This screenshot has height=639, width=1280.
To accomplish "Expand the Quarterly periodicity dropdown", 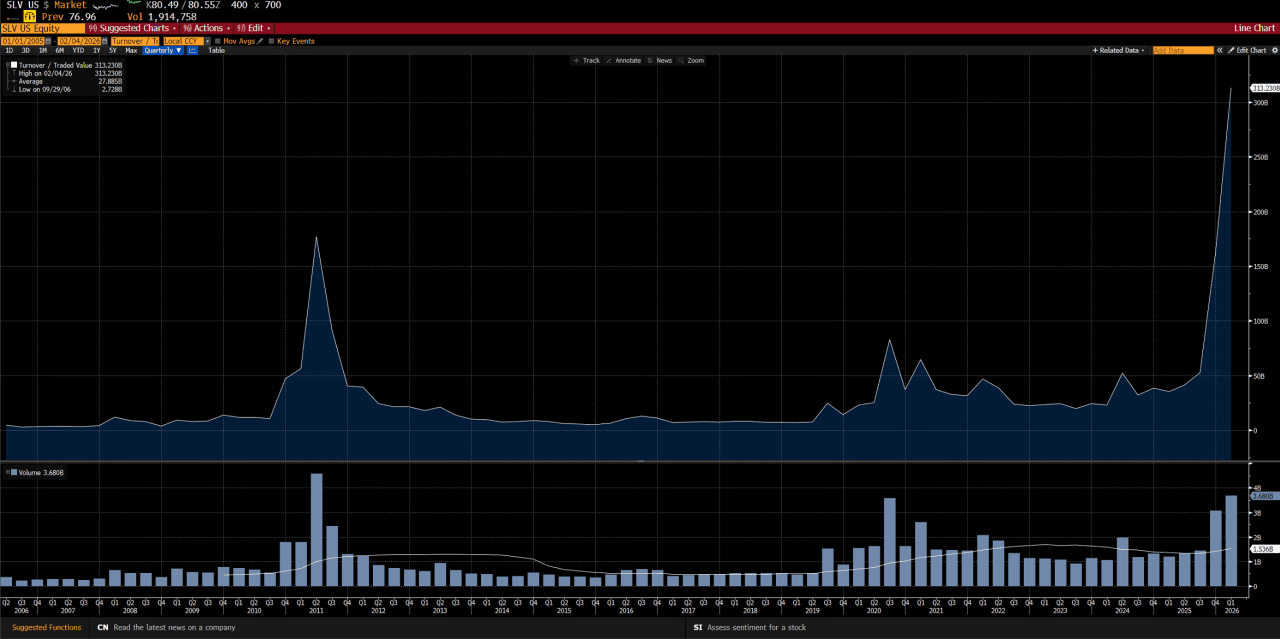I will pyautogui.click(x=163, y=50).
